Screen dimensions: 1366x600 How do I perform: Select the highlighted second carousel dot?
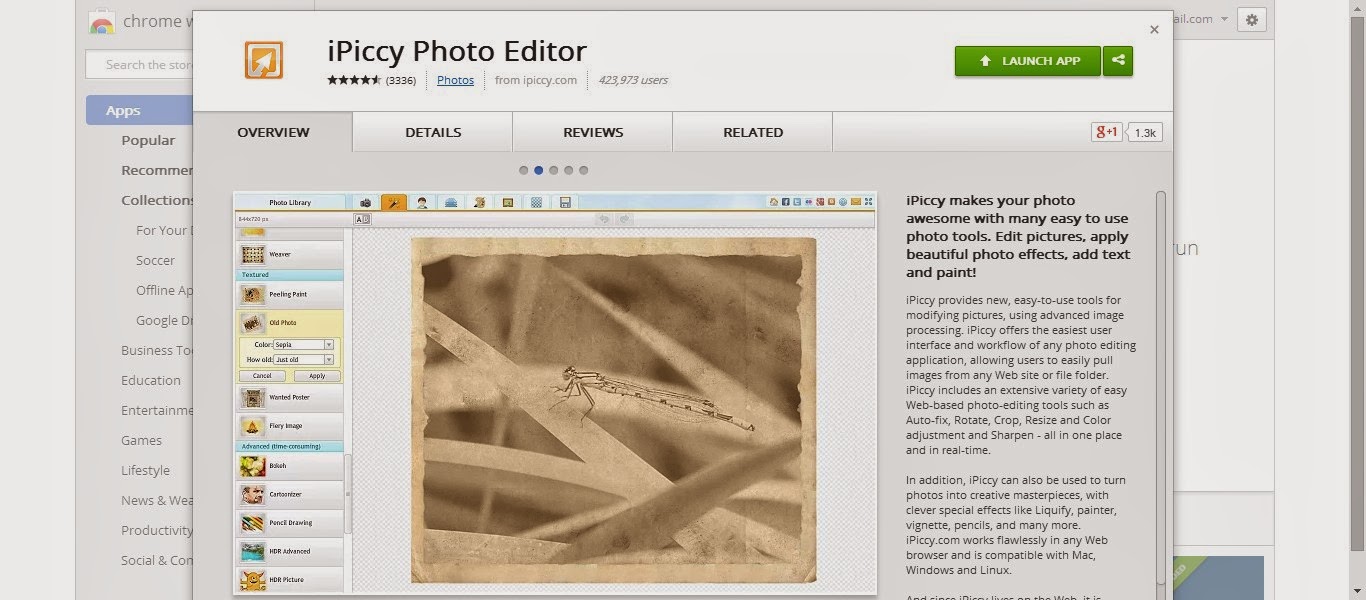(538, 170)
